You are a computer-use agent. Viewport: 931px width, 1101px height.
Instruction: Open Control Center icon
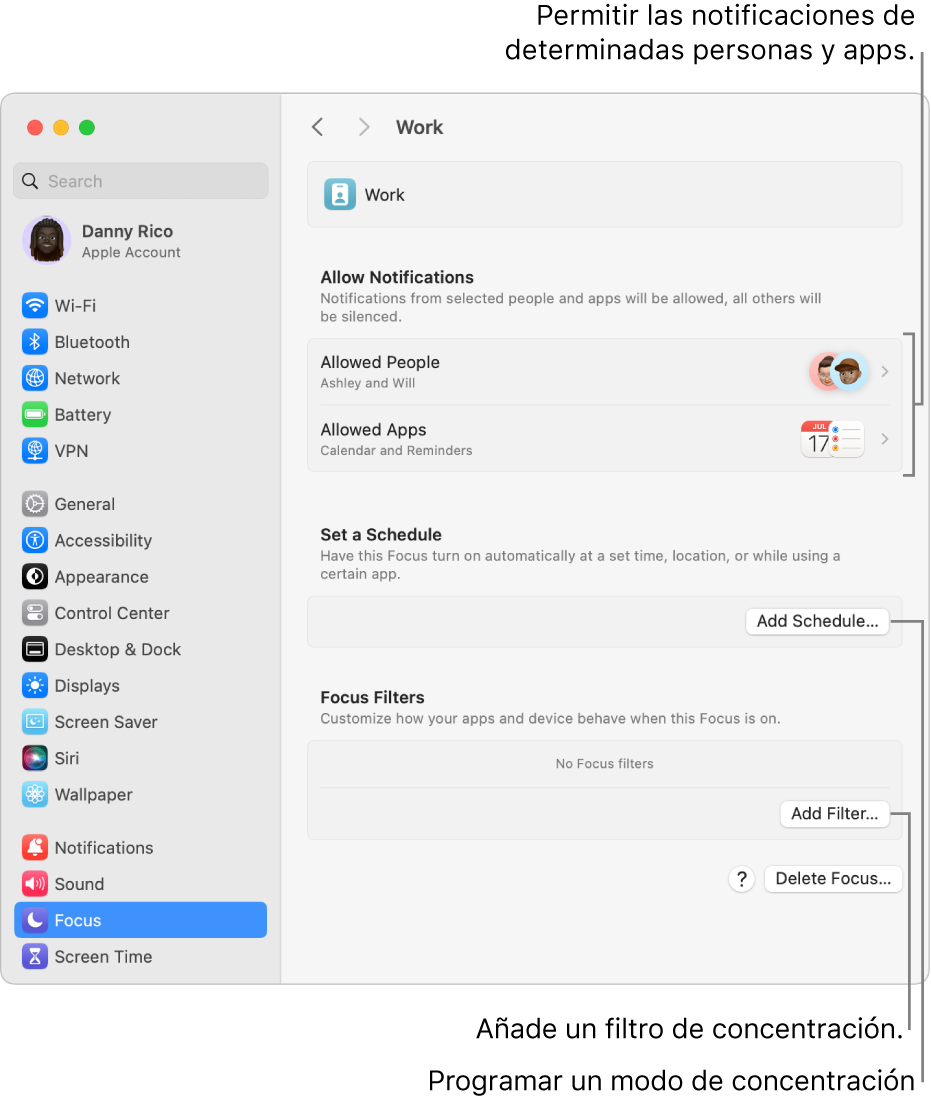click(x=34, y=613)
